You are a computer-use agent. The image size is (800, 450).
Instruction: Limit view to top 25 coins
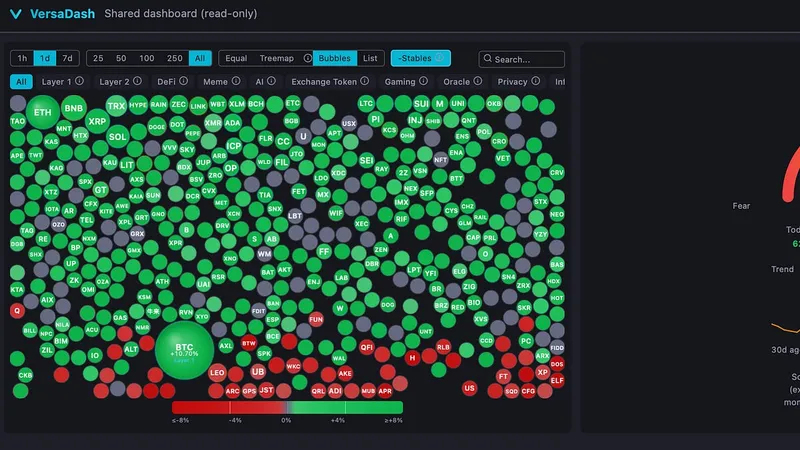(98, 58)
